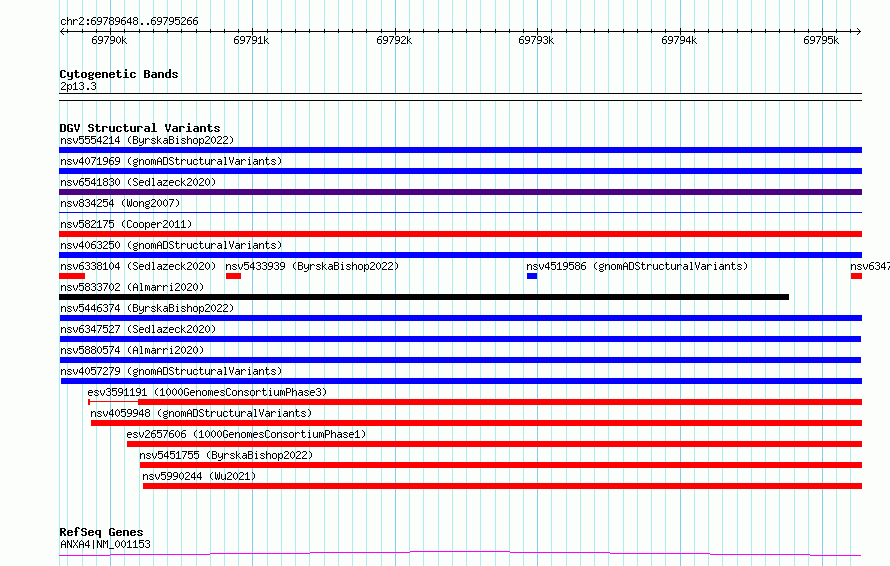Select the small red bar of nsv5433939
The width and height of the screenshot is (890, 566).
[233, 276]
